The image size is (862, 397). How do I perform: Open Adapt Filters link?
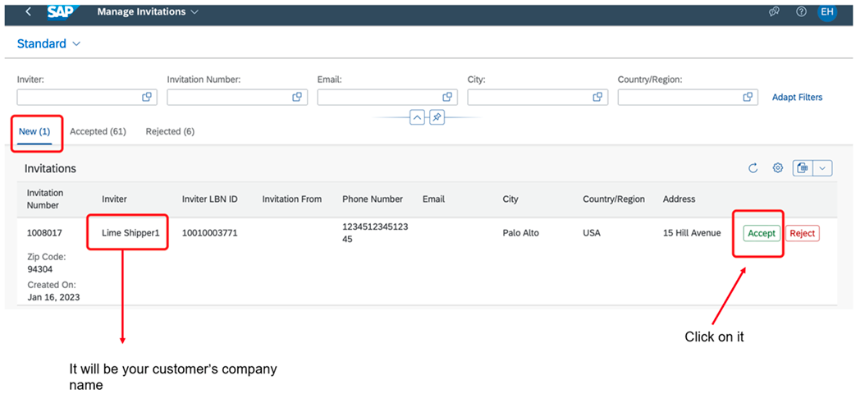click(797, 97)
